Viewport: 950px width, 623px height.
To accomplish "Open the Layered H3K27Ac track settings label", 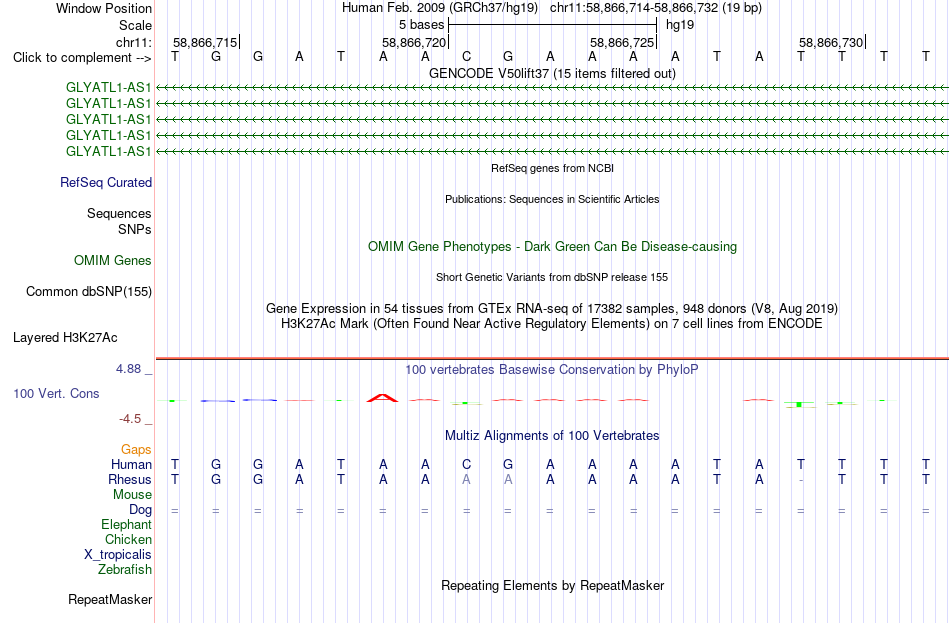I will [x=65, y=338].
